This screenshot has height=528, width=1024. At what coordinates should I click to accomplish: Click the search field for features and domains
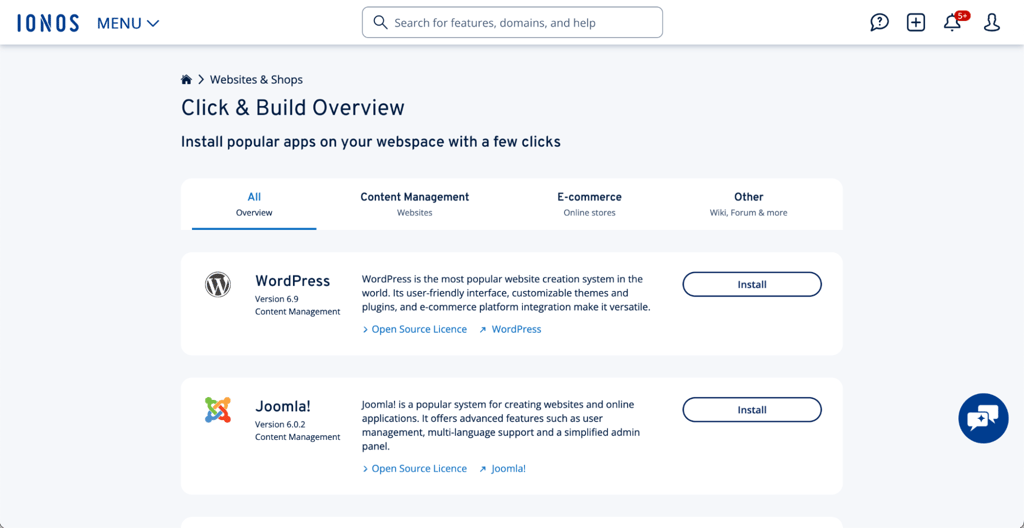[x=512, y=22]
